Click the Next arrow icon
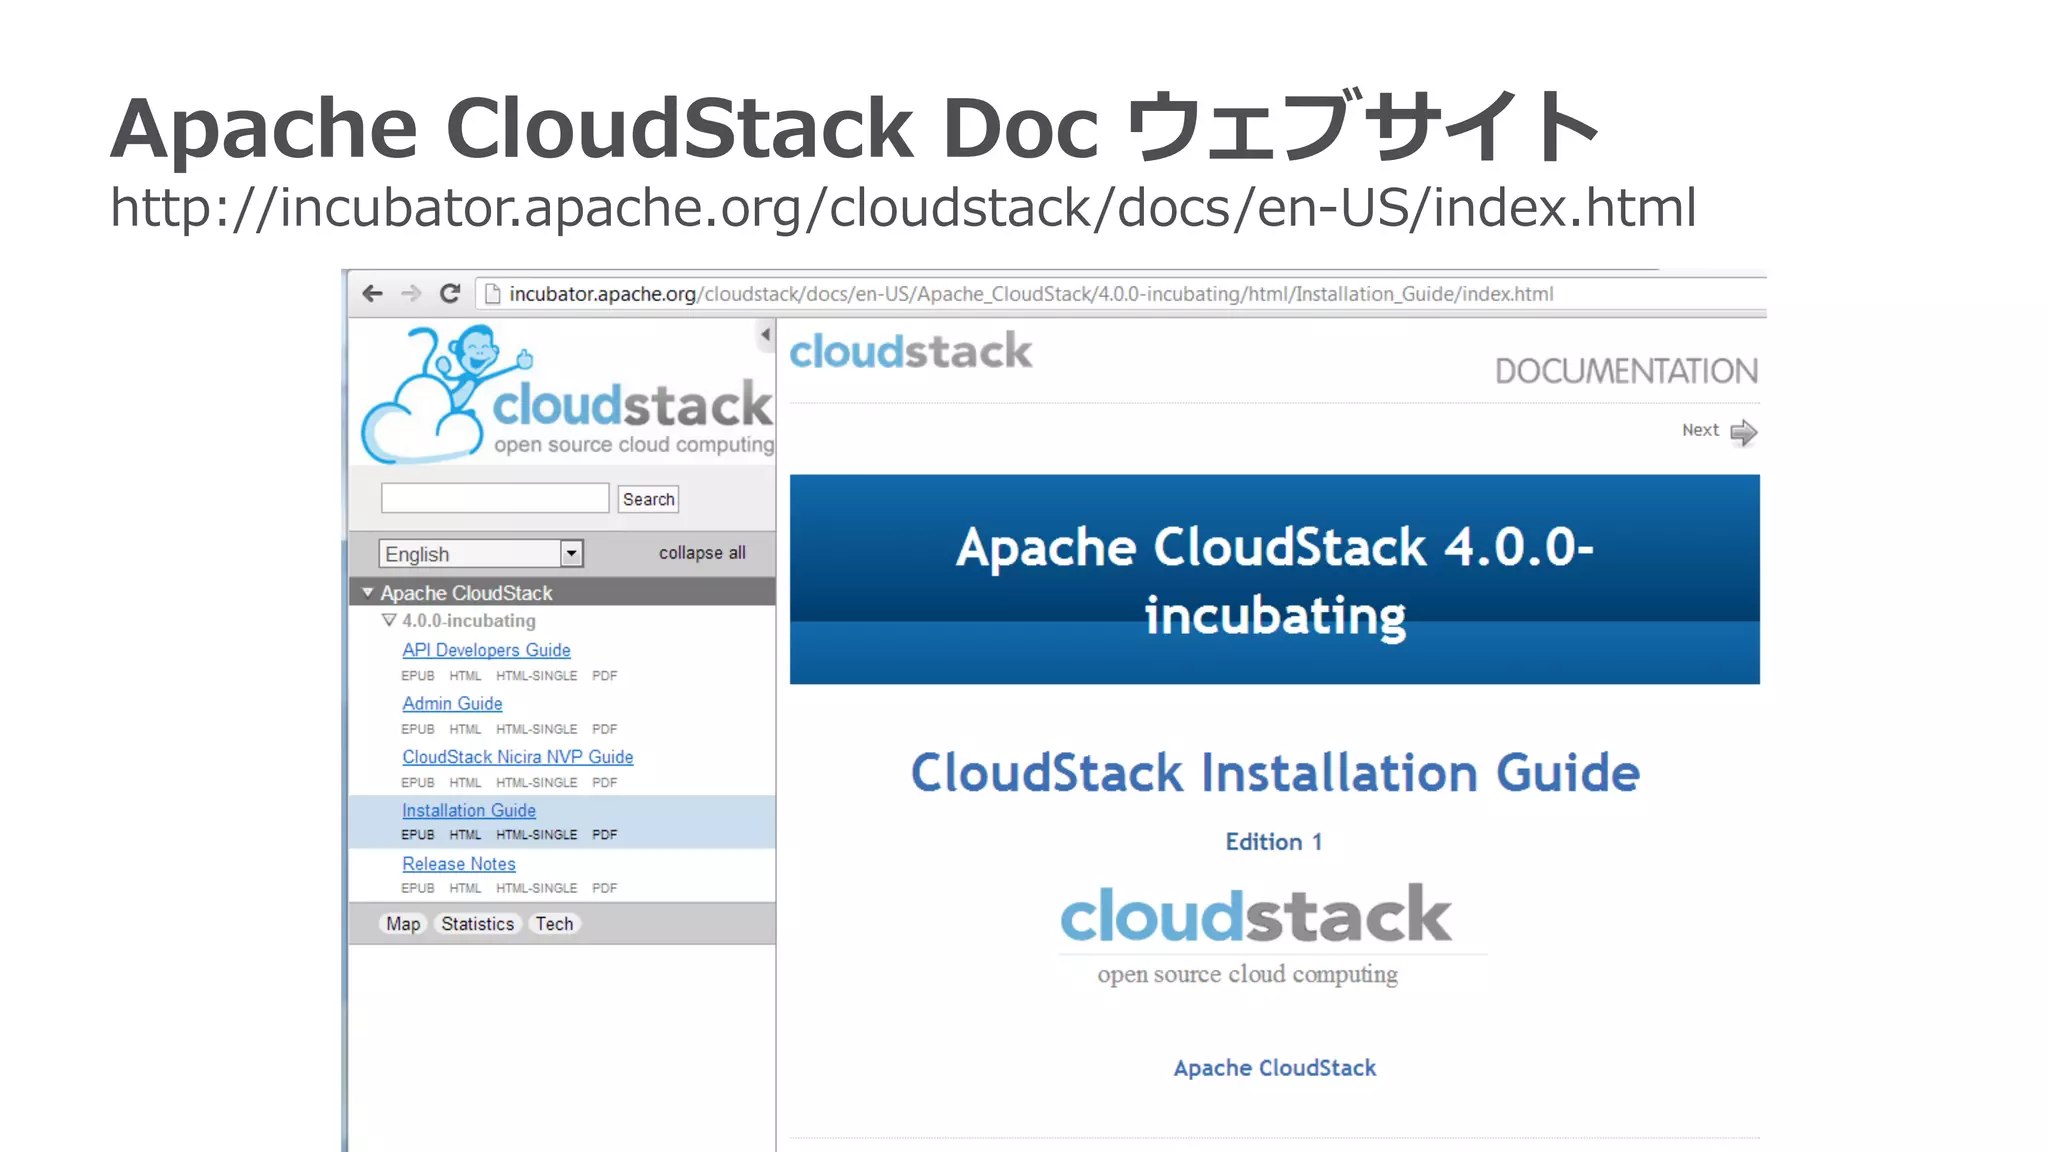The width and height of the screenshot is (2048, 1152). [1743, 432]
